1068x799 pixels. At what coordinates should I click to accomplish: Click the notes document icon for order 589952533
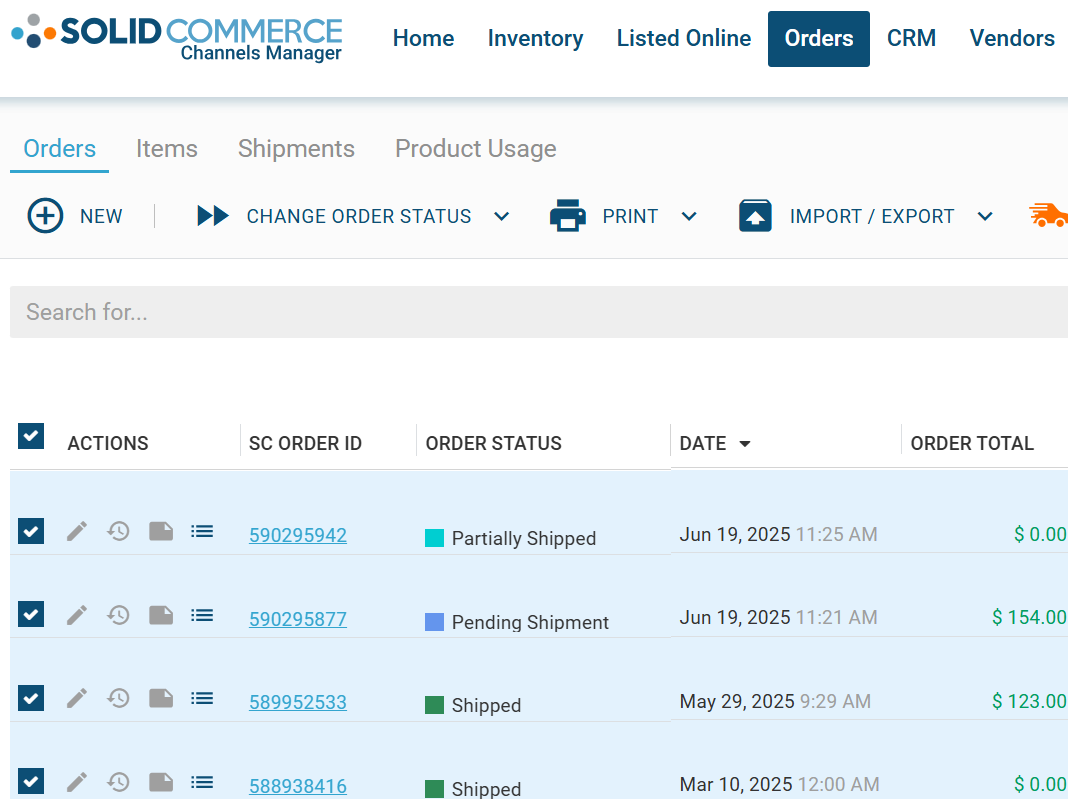(161, 698)
